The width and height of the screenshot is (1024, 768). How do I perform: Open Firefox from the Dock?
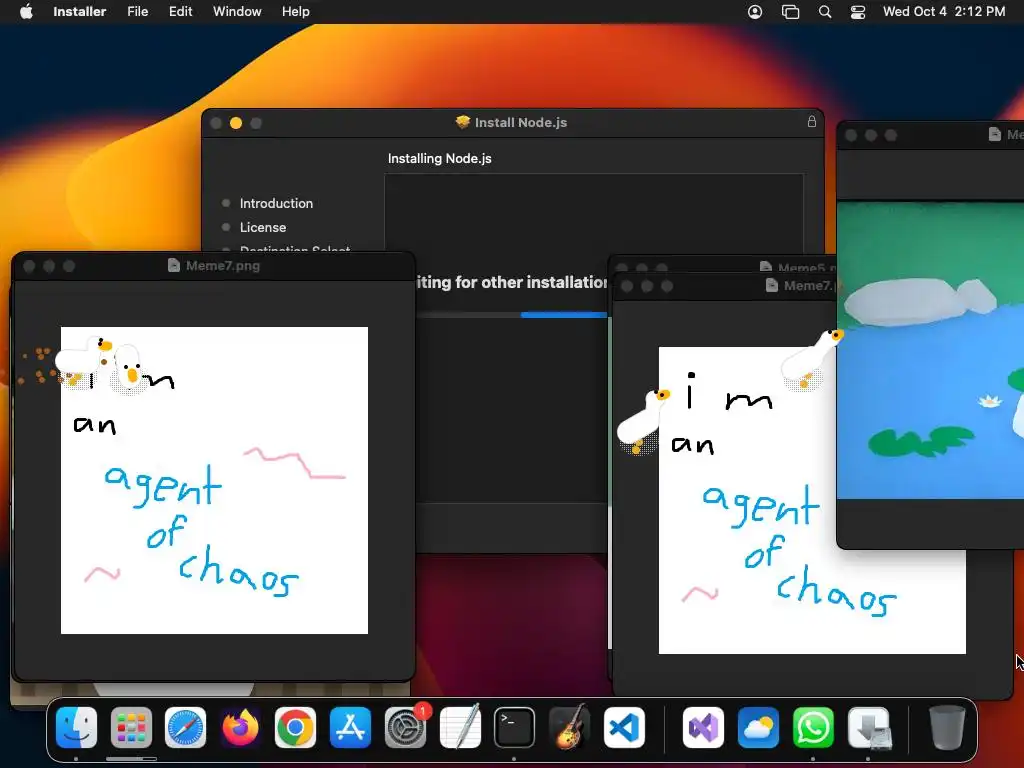click(x=240, y=728)
